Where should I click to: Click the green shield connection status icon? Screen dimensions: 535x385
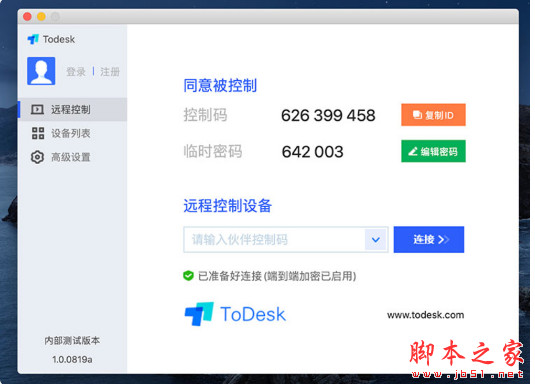(188, 276)
